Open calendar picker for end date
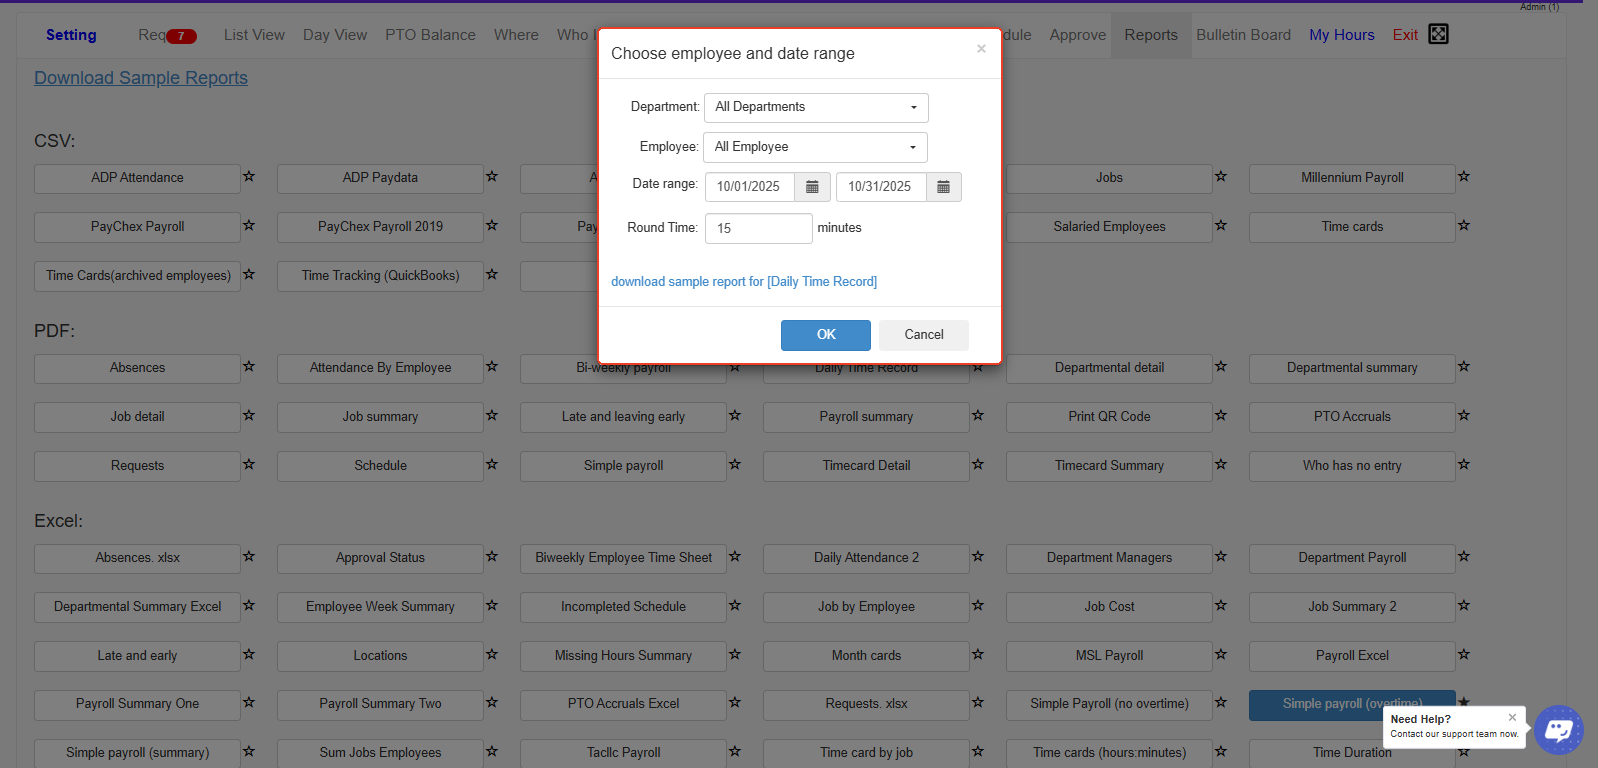 (x=943, y=187)
